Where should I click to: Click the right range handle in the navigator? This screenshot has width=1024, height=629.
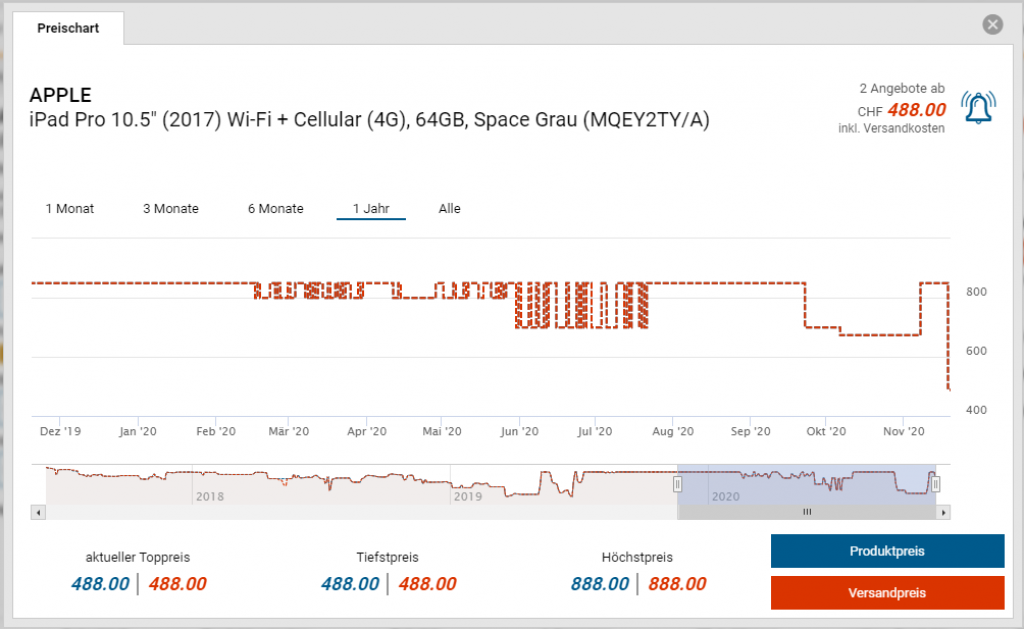click(x=935, y=484)
